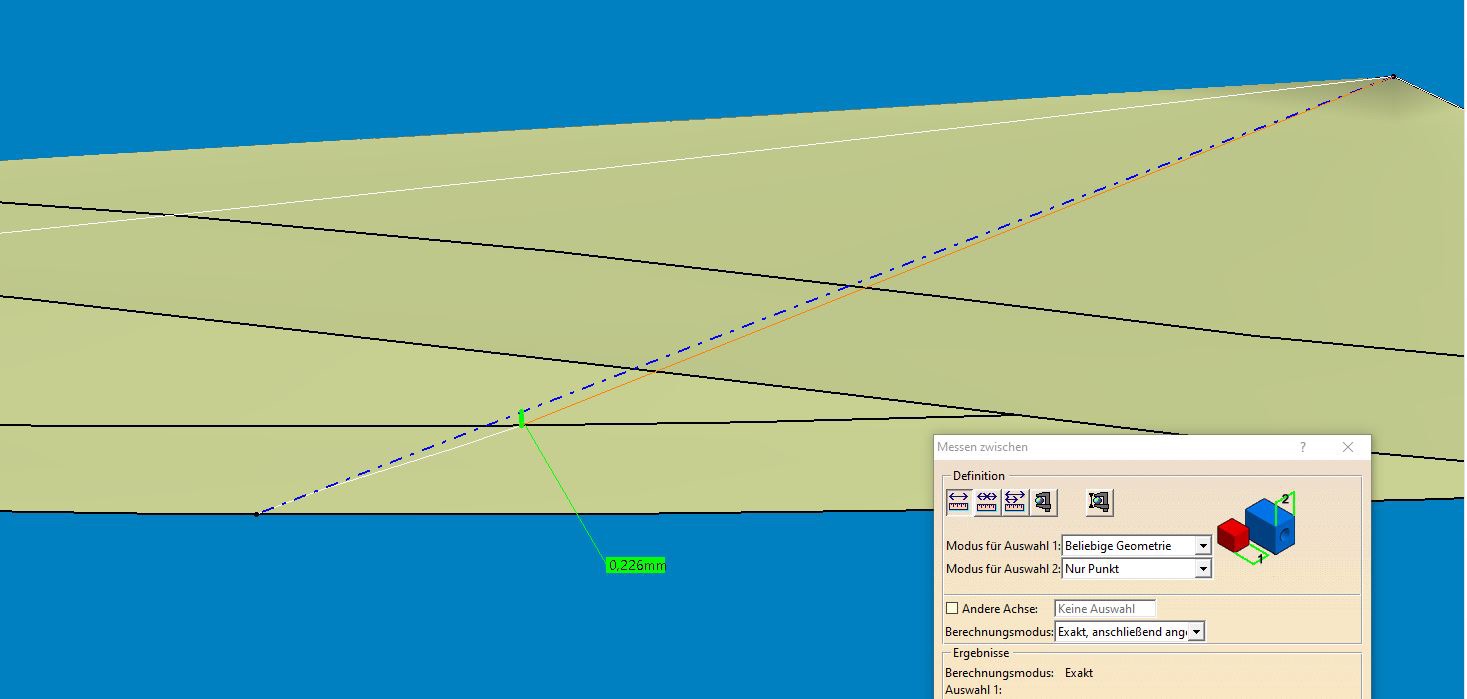Switch to chain measurement mode icon
This screenshot has height=699, width=1467.
tap(987, 501)
